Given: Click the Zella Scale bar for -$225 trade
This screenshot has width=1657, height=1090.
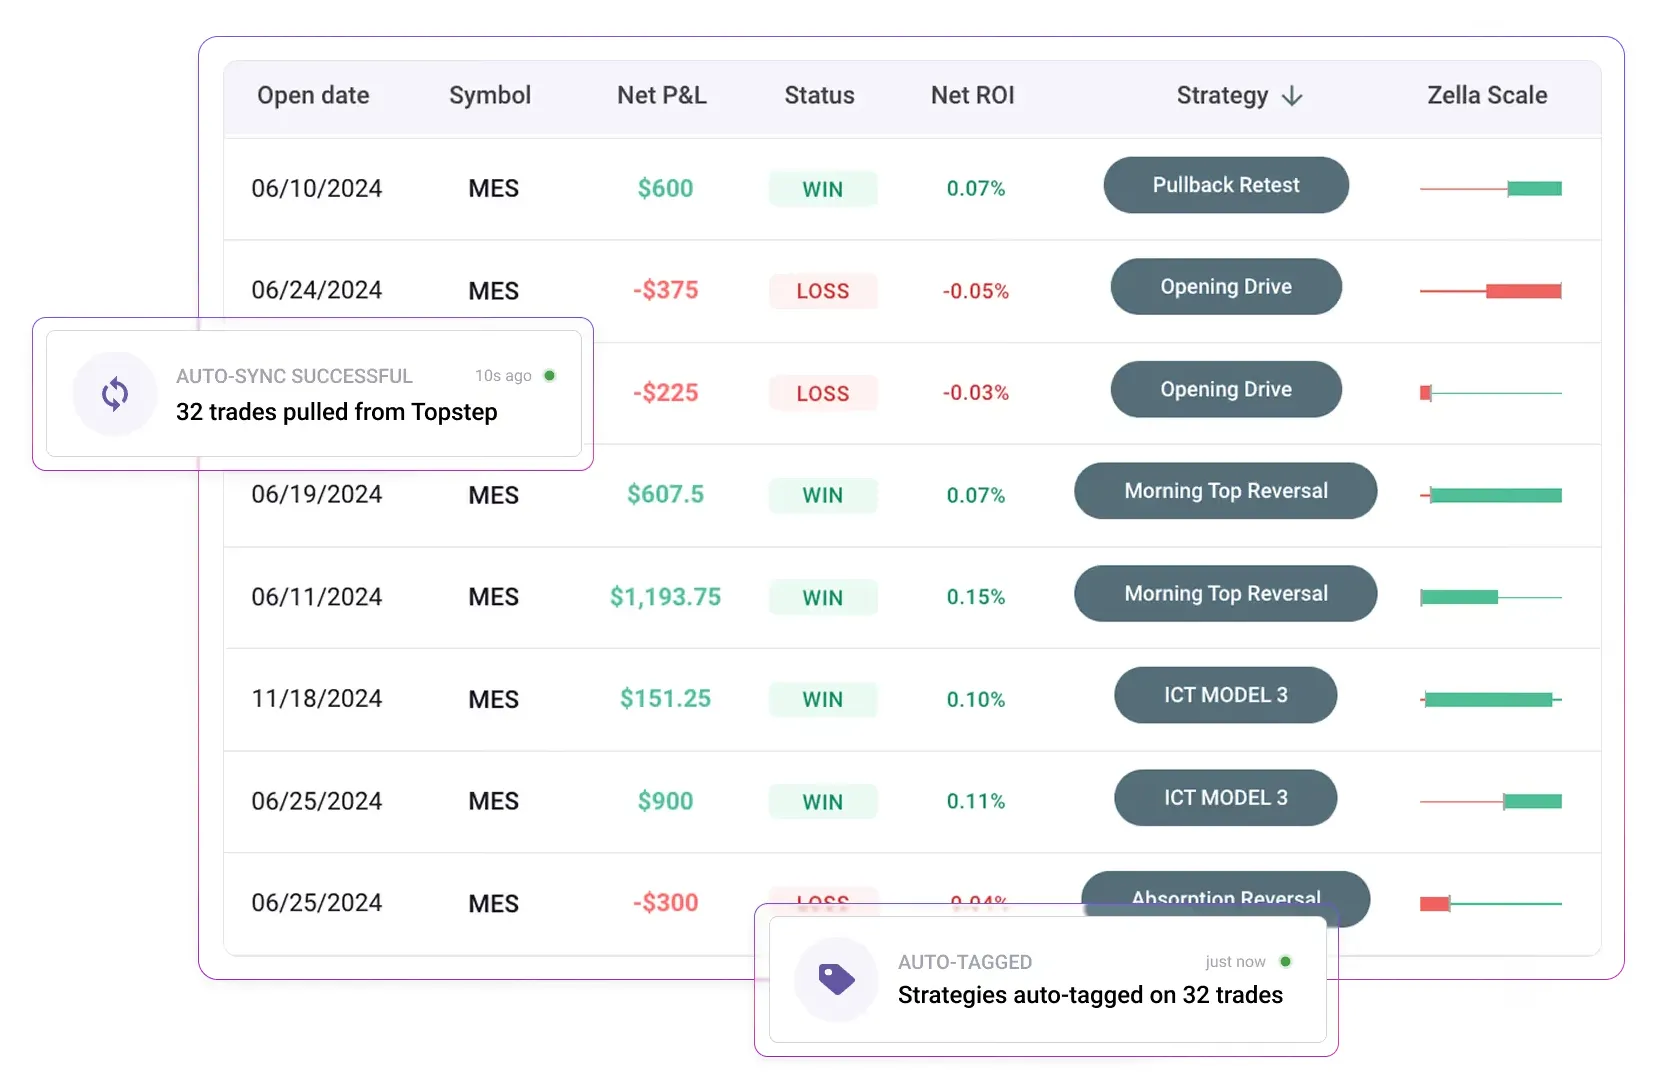Looking at the screenshot, I should (1491, 393).
